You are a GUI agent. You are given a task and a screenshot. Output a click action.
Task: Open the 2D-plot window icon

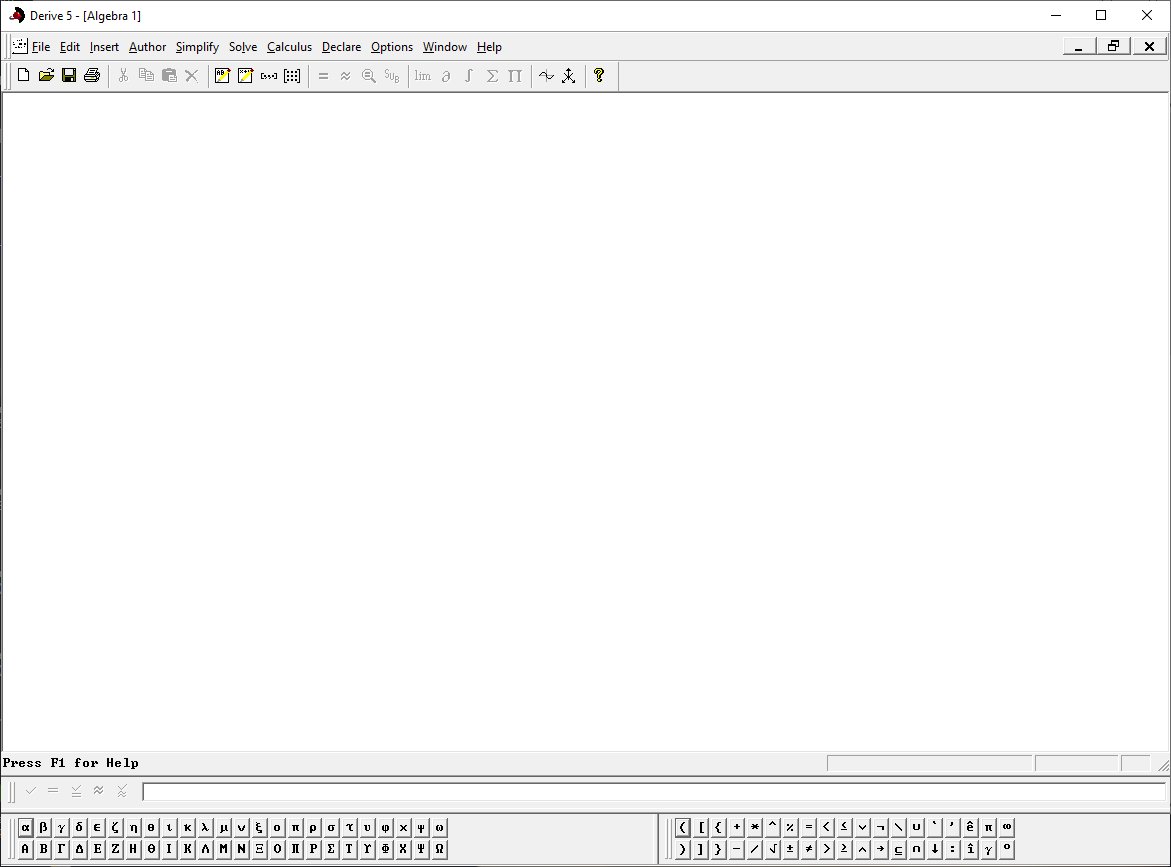pos(546,75)
